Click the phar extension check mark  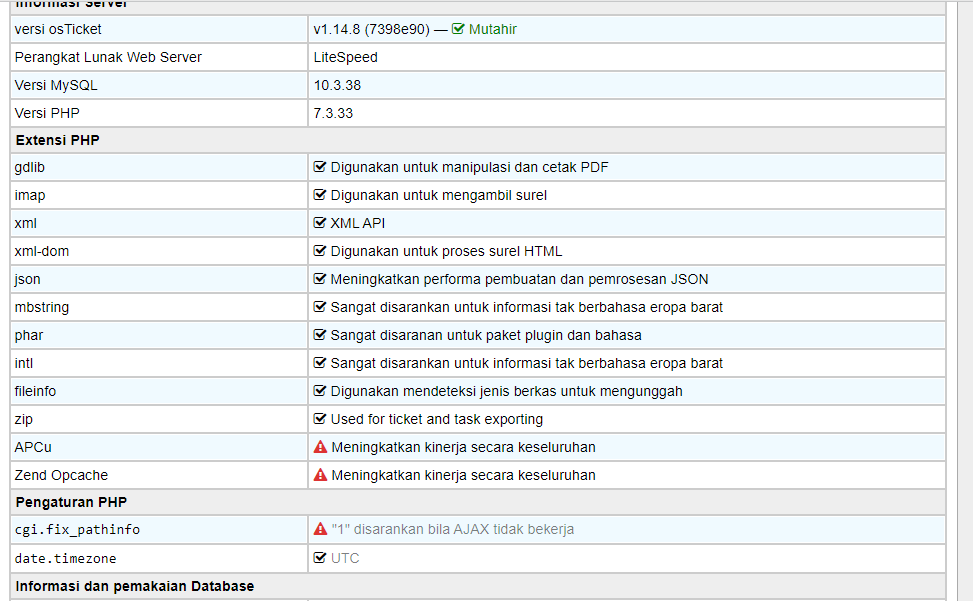tap(320, 335)
